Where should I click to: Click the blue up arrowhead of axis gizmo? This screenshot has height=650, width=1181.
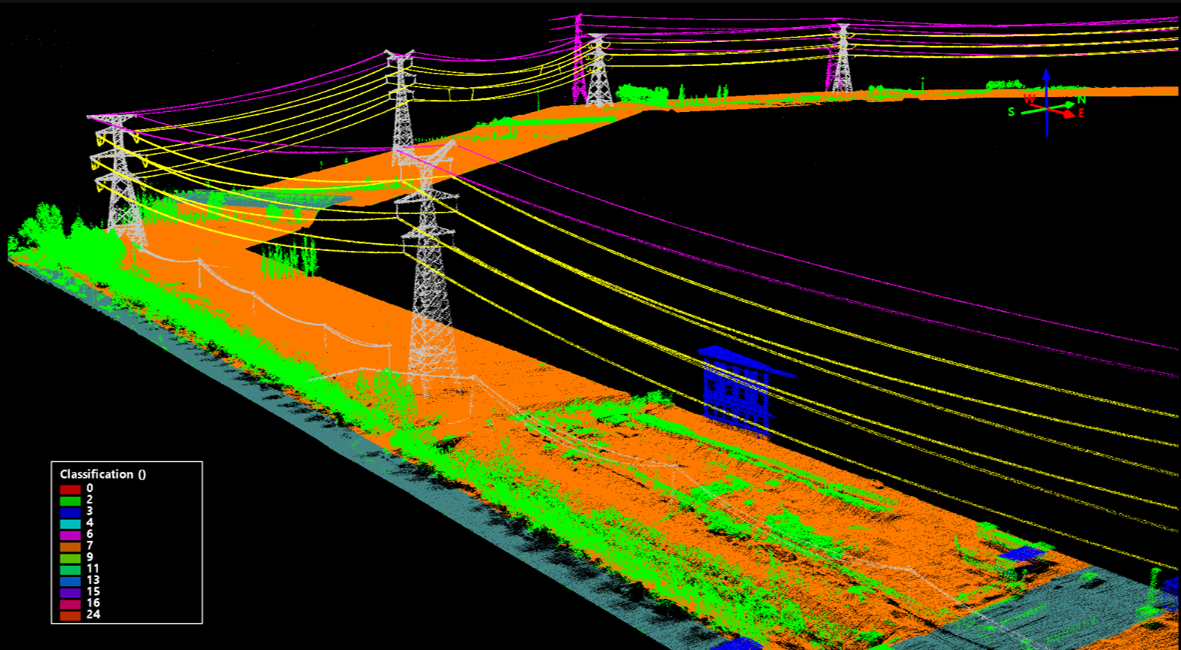[x=1046, y=74]
